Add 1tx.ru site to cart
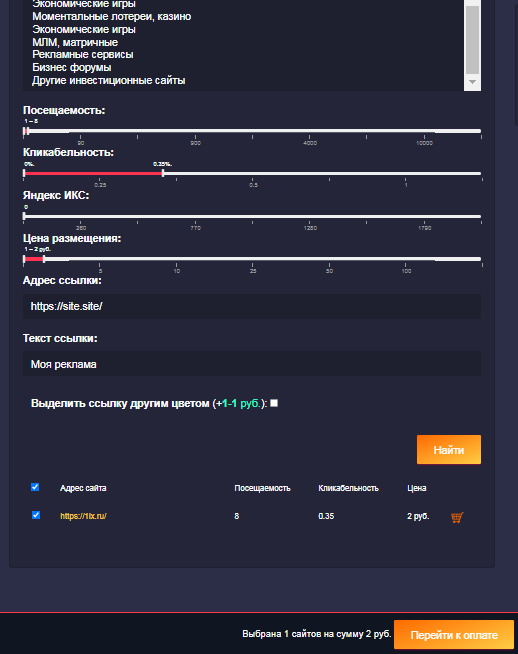The width and height of the screenshot is (518, 654). (x=457, y=517)
